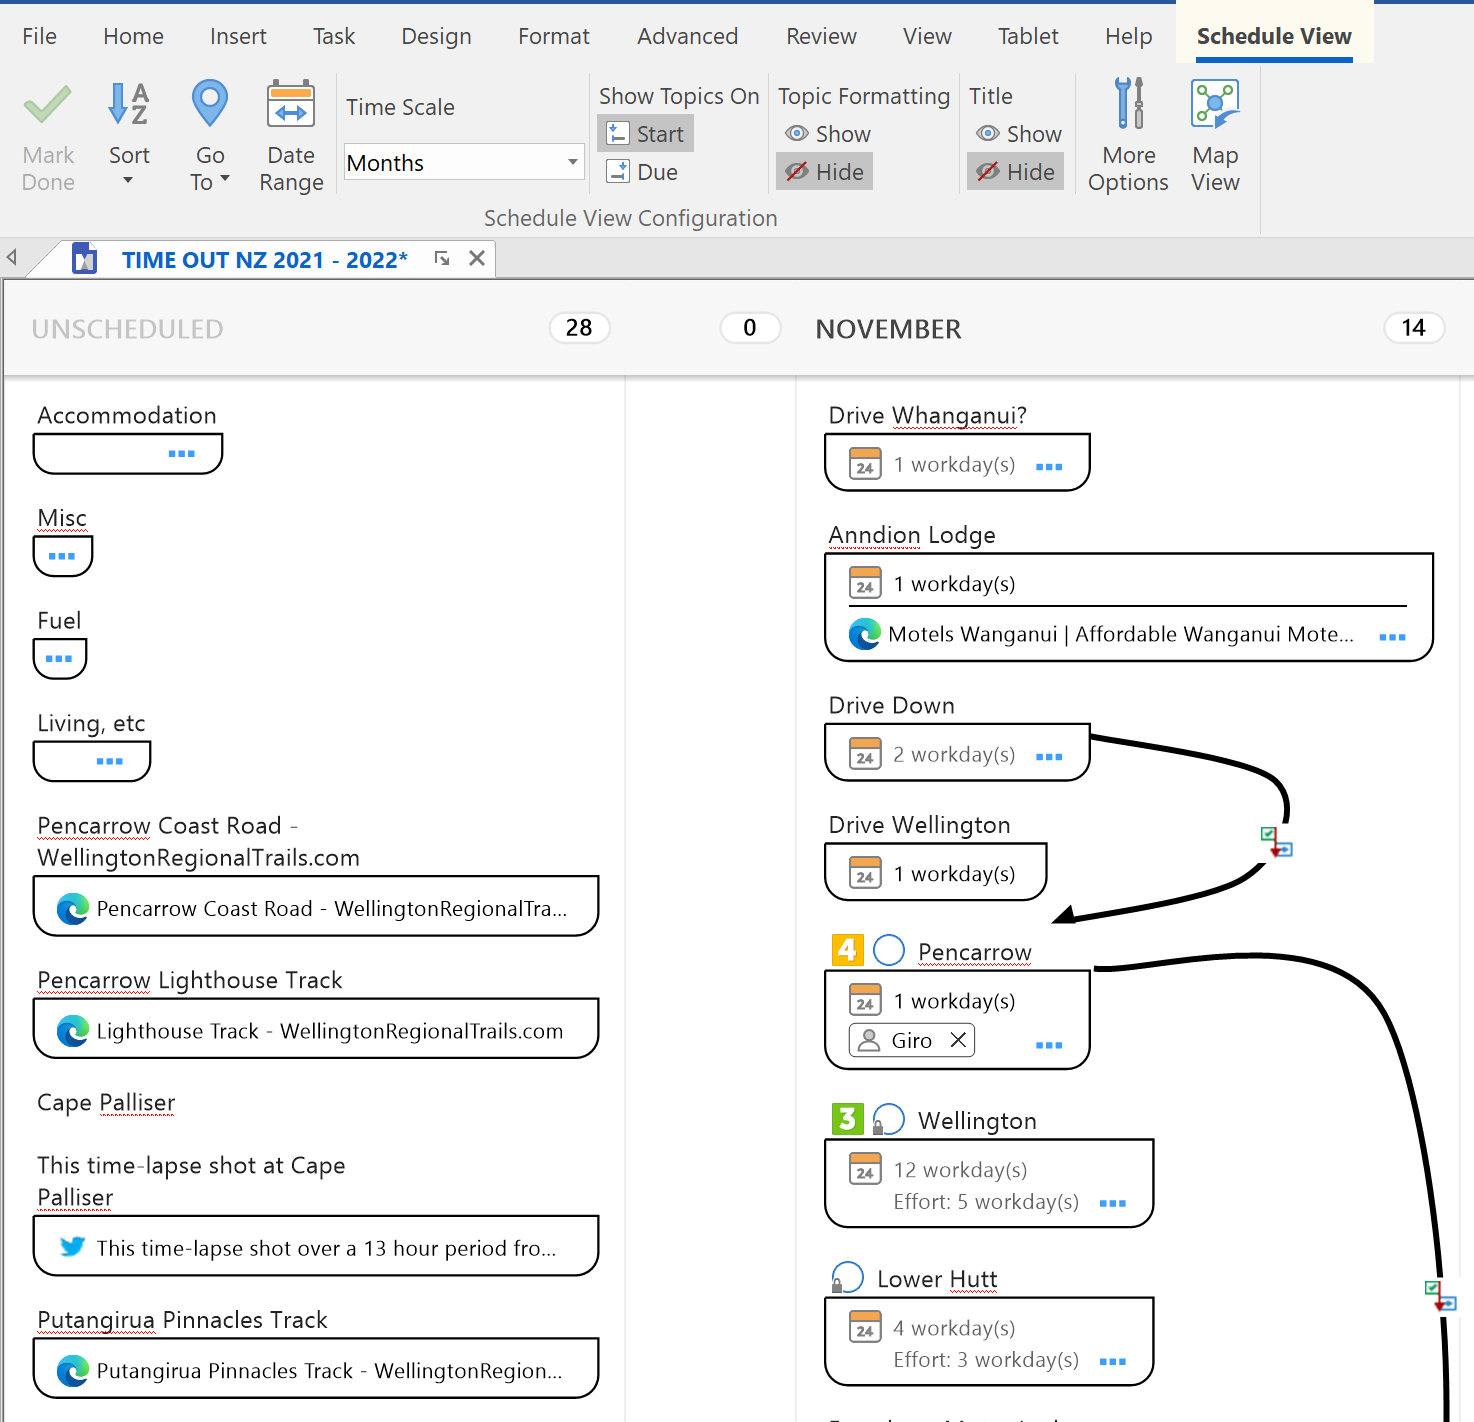Viewport: 1474px width, 1422px height.
Task: Hide the Title
Action: click(1015, 172)
